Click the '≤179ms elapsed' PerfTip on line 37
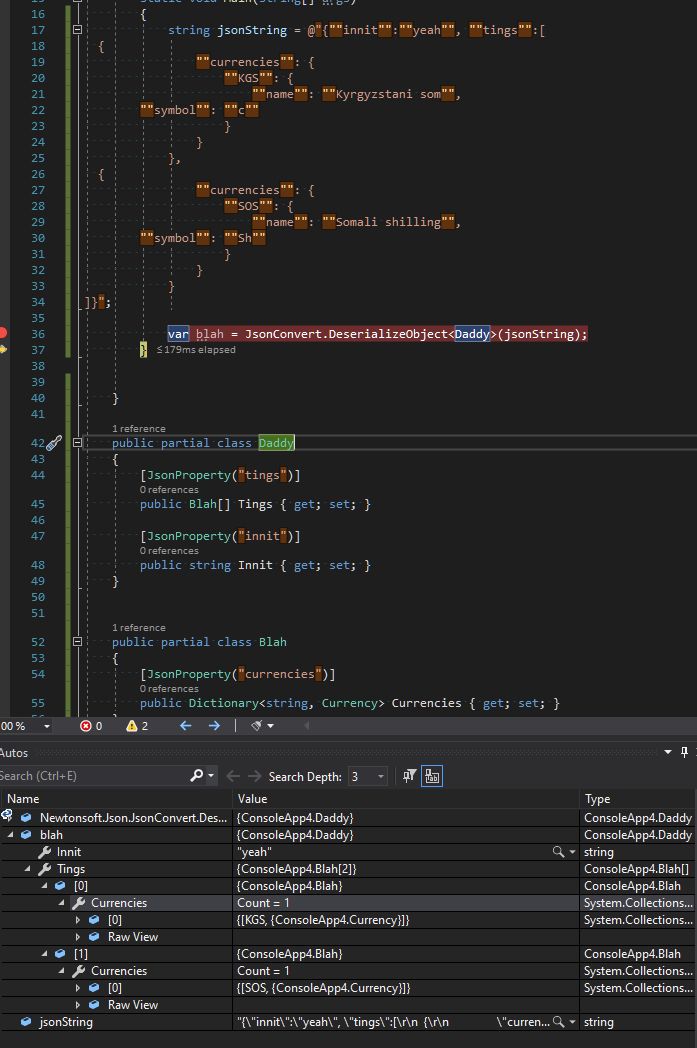This screenshot has height=1048, width=697. point(196,350)
